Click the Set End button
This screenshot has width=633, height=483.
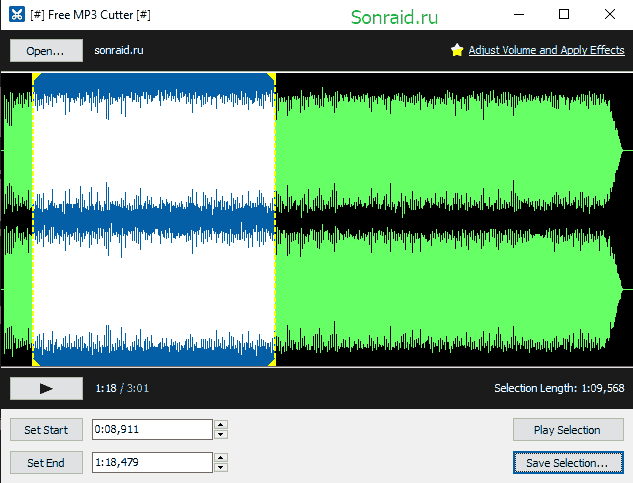pyautogui.click(x=46, y=463)
